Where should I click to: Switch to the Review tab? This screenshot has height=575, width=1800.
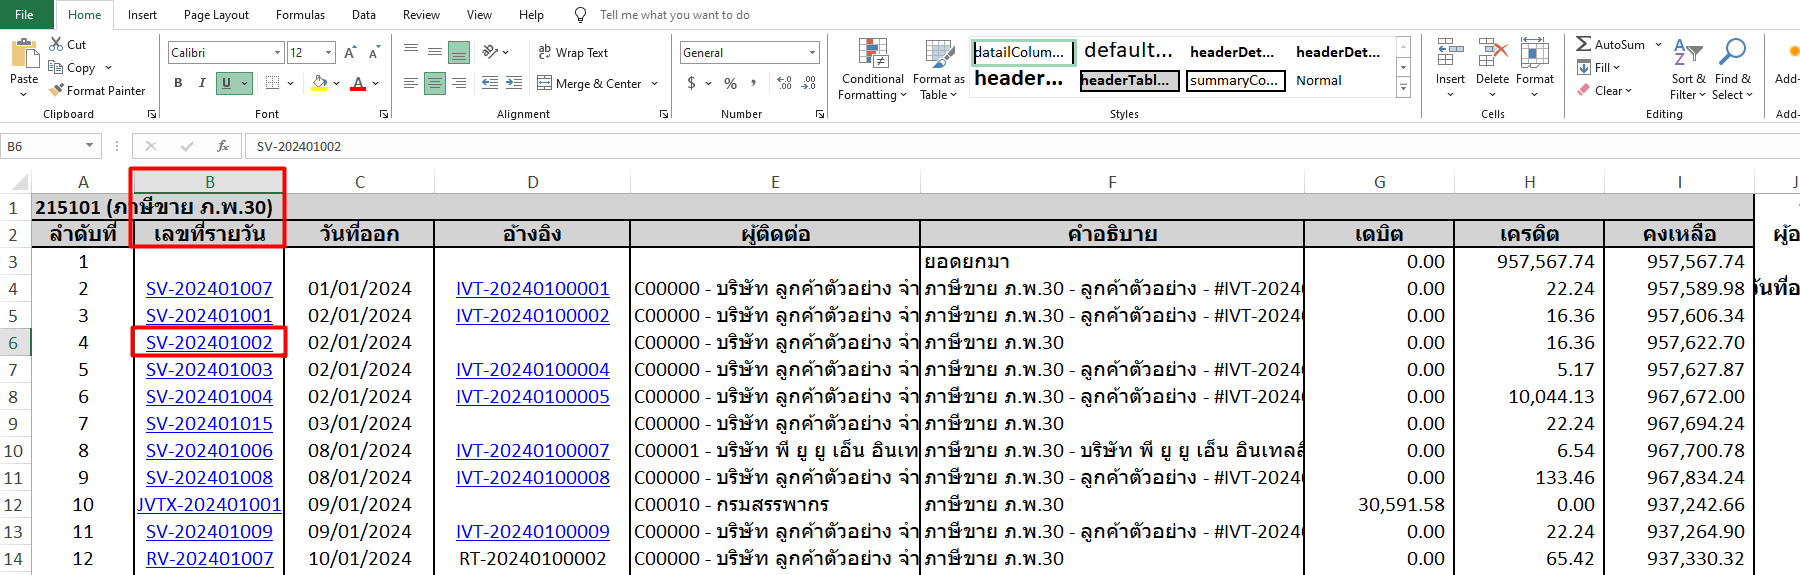pyautogui.click(x=421, y=15)
